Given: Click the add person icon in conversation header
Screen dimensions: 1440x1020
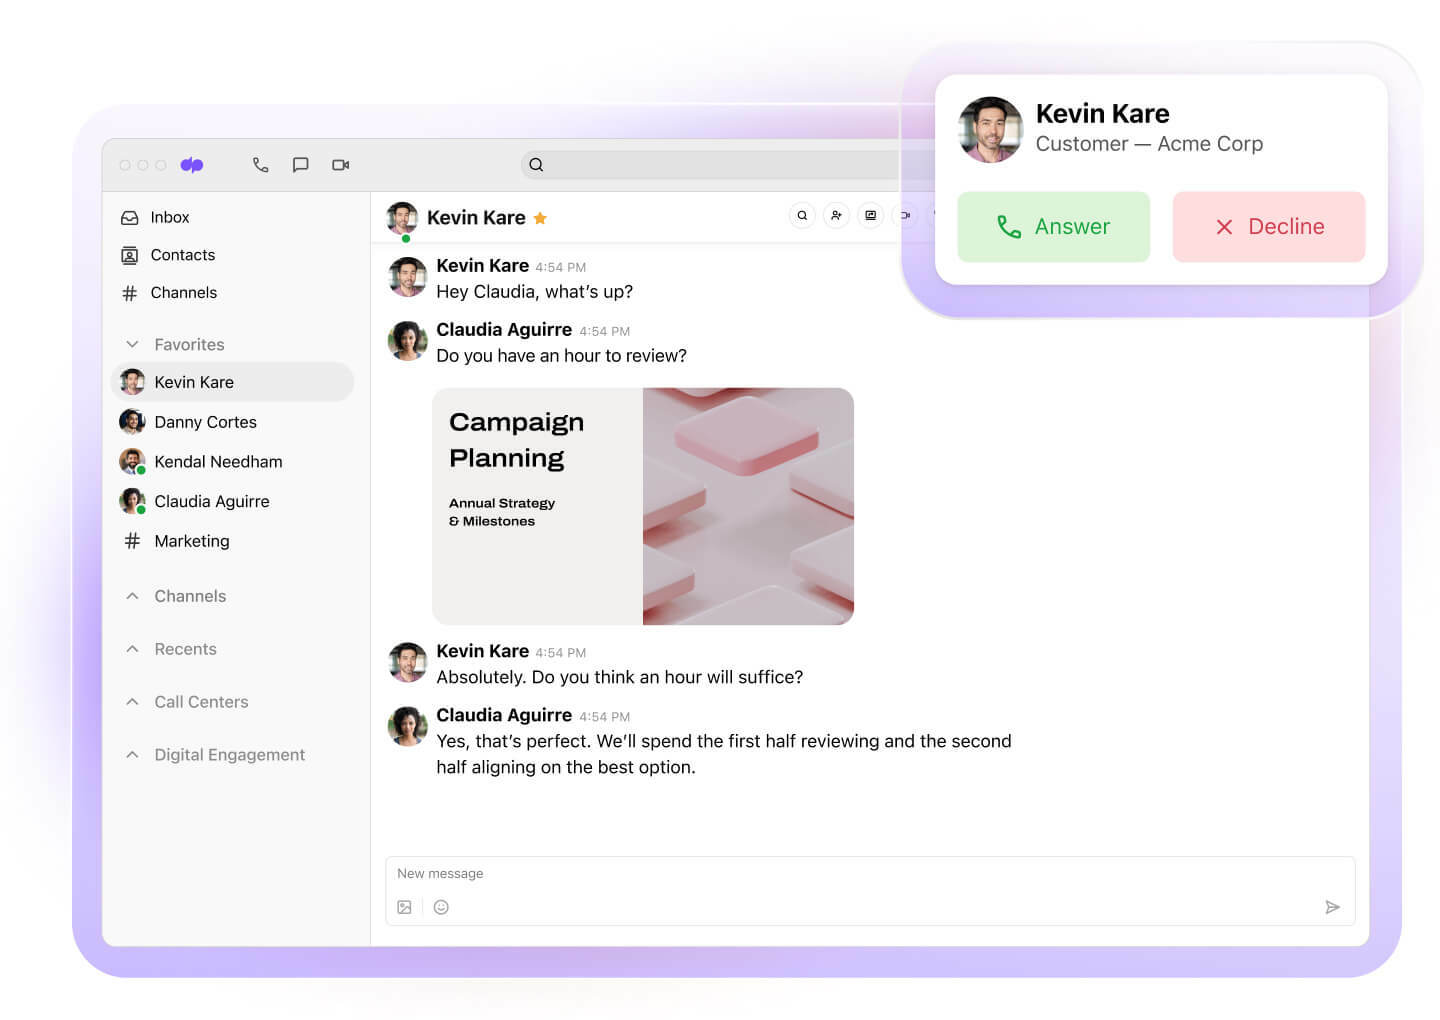Looking at the screenshot, I should 836,215.
